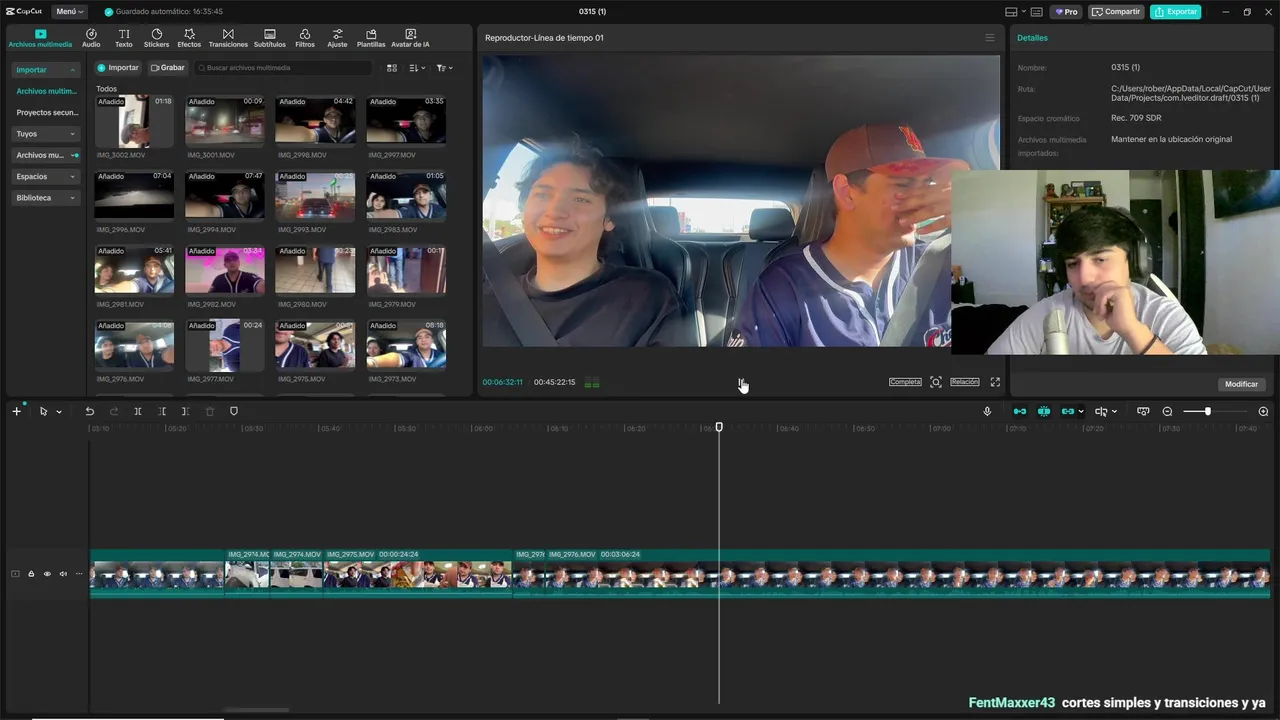This screenshot has height=720, width=1280.
Task: Switch media grid view layout
Action: tap(392, 68)
